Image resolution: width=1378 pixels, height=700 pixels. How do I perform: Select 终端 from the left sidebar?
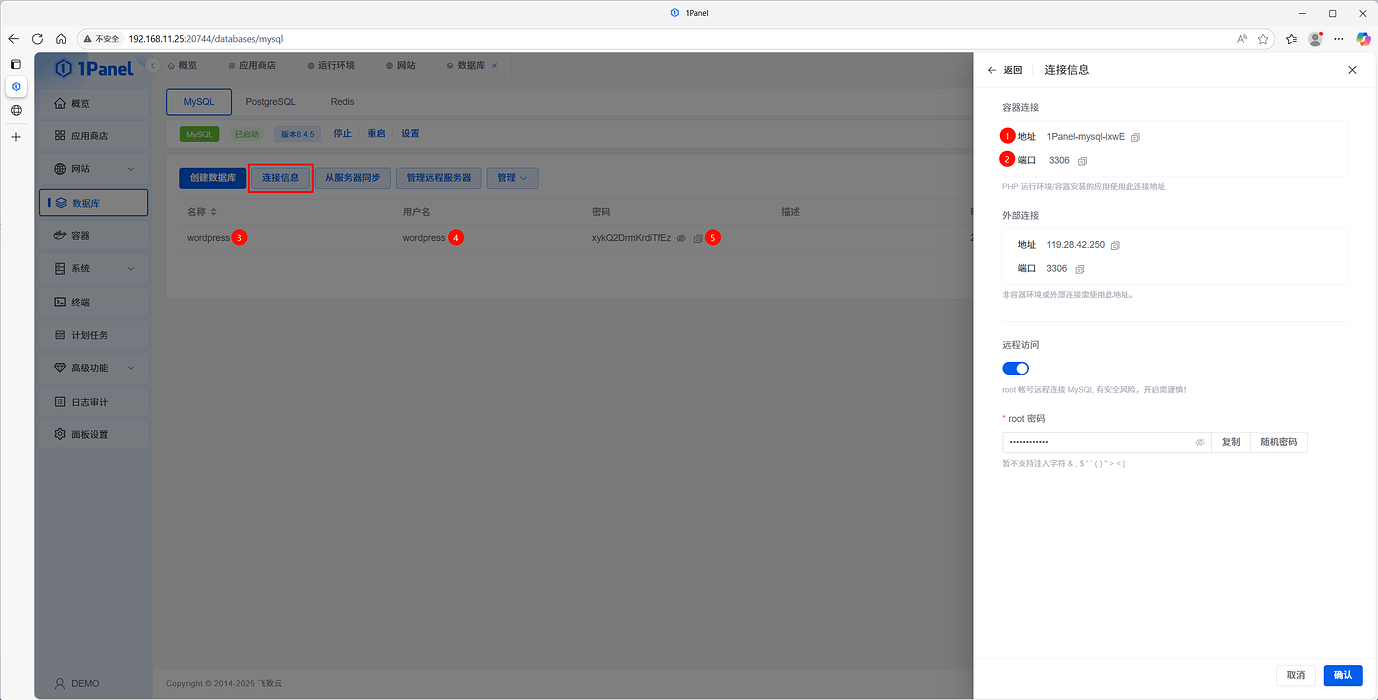(x=92, y=301)
